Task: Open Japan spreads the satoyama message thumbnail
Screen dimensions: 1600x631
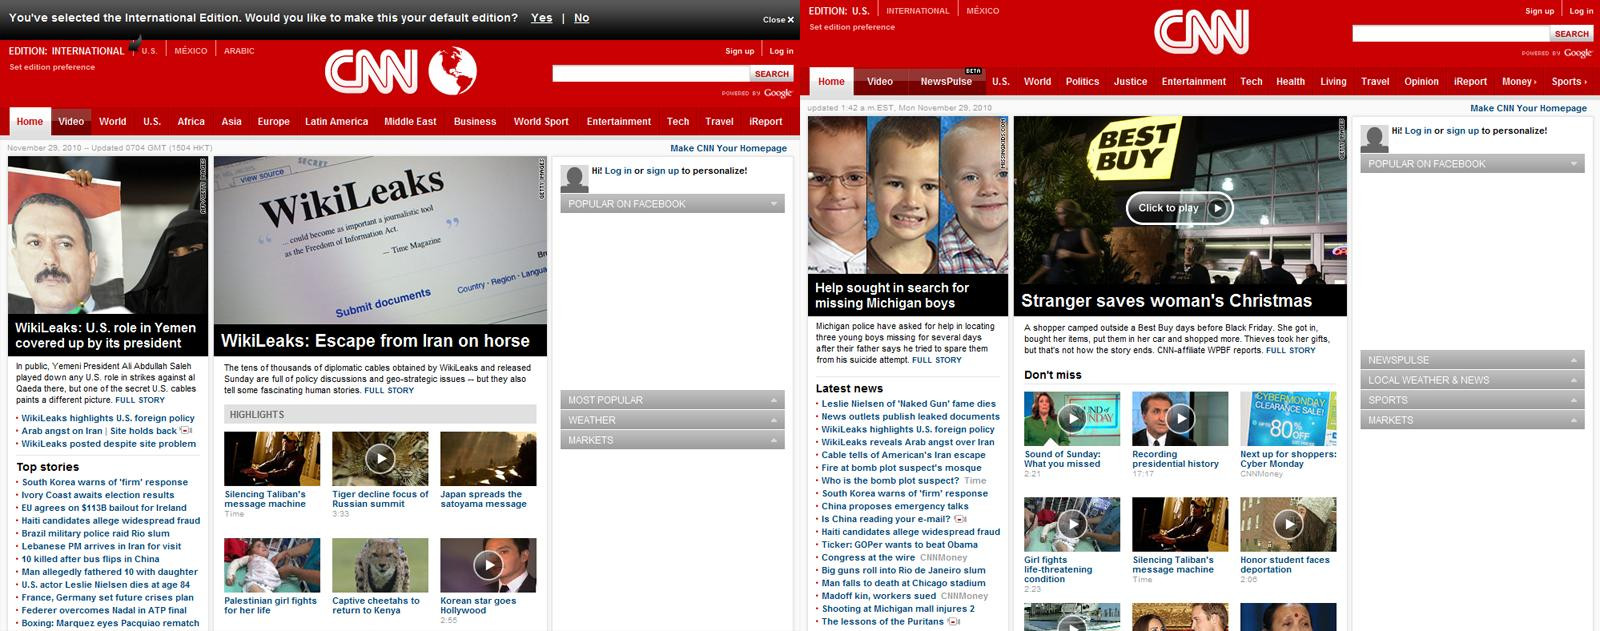Action: (x=488, y=459)
